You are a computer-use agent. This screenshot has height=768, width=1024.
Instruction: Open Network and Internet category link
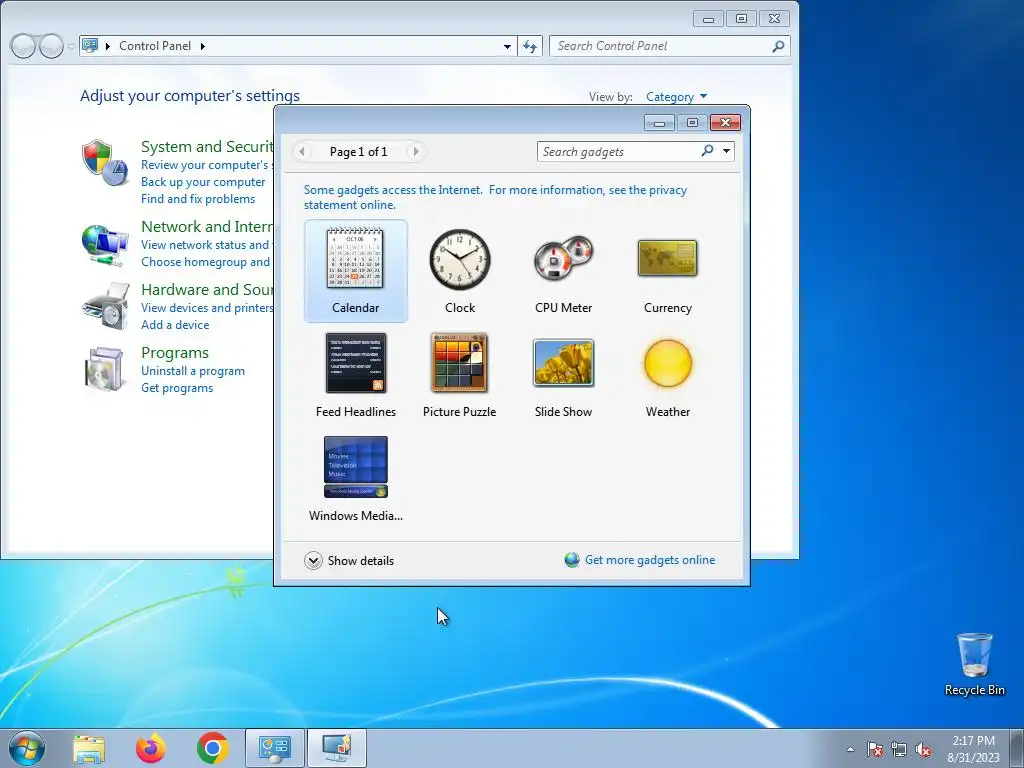coord(207,227)
